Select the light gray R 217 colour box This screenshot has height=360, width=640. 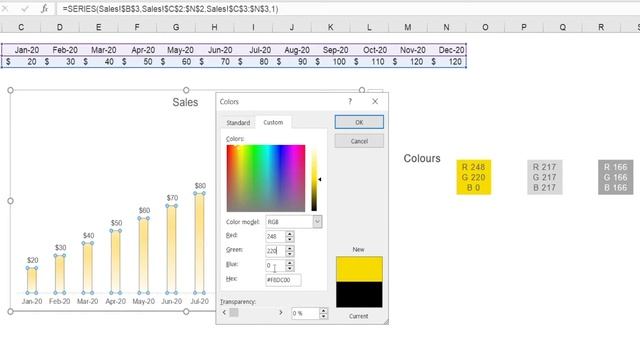(544, 177)
